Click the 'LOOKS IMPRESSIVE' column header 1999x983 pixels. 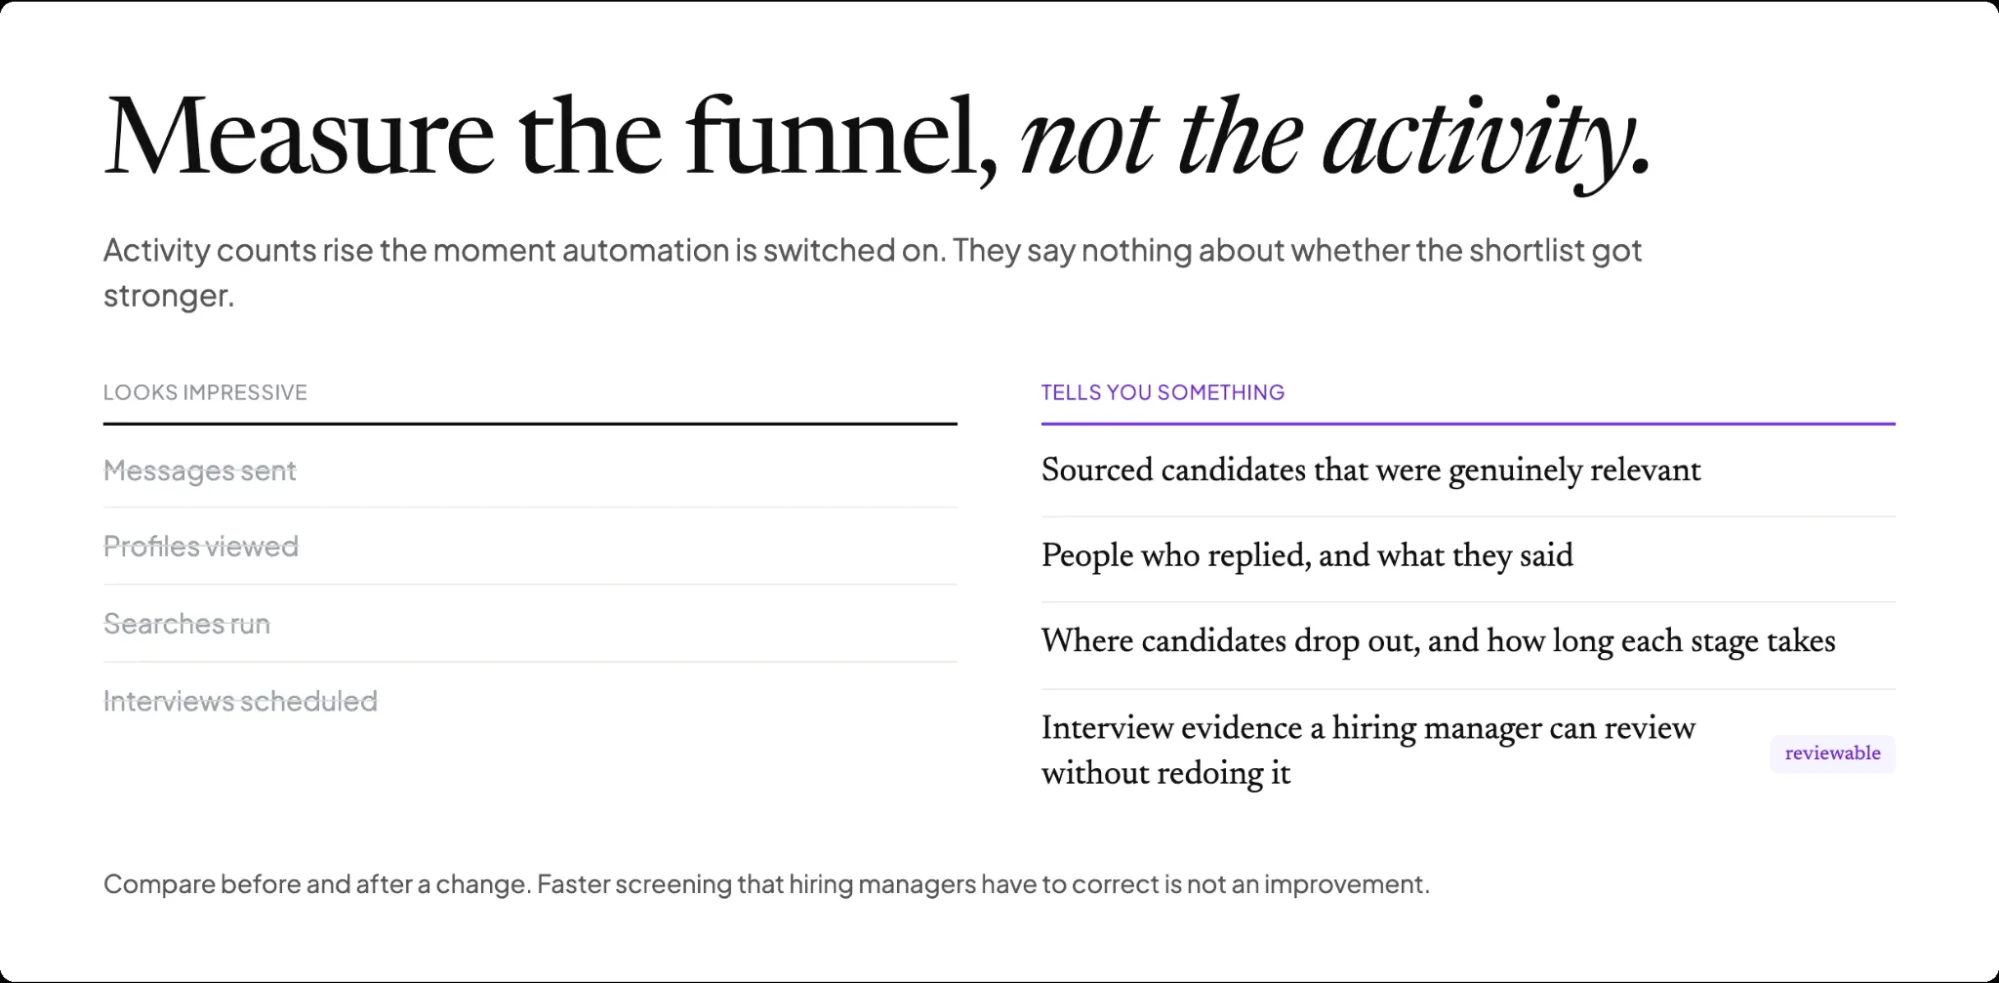click(x=205, y=392)
